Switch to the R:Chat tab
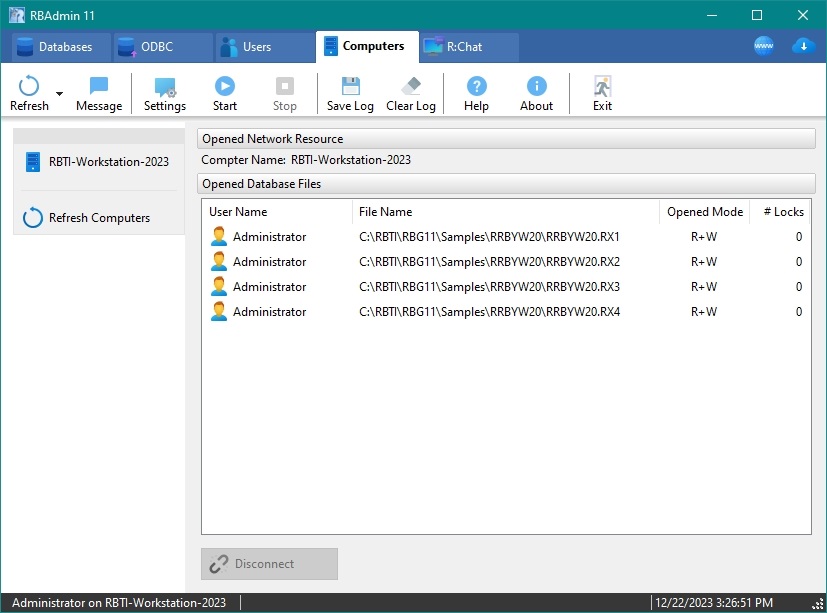The height and width of the screenshot is (613, 827). click(x=469, y=47)
